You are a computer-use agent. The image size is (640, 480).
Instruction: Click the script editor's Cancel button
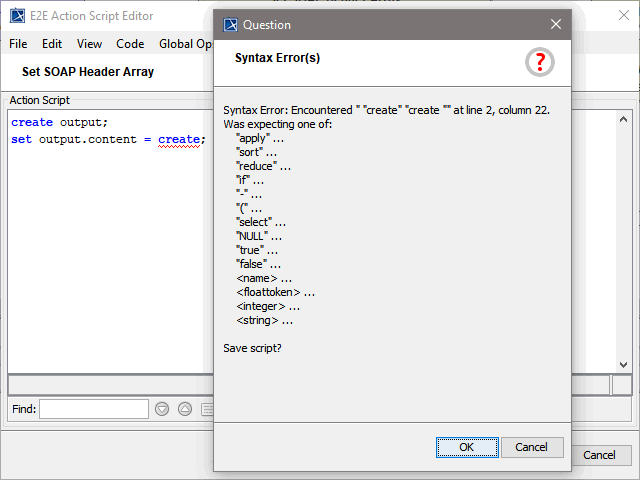(x=599, y=455)
